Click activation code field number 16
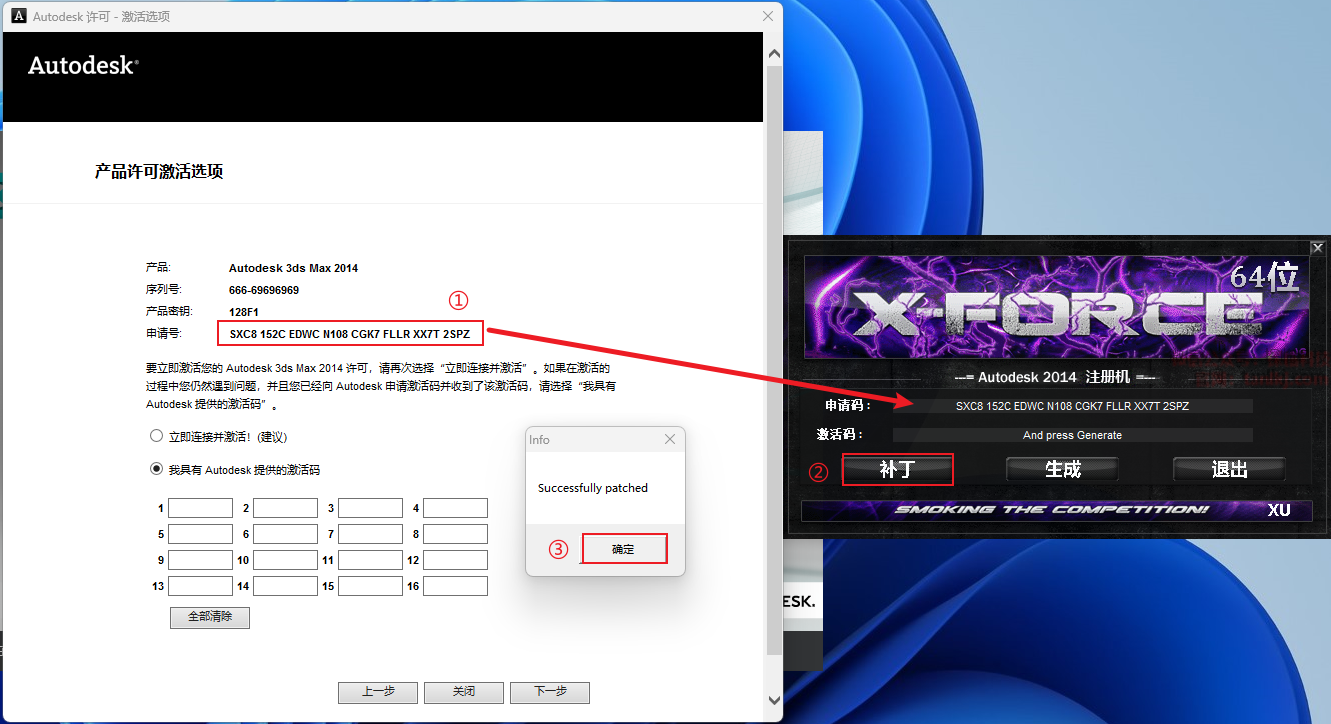Viewport: 1331px width, 724px height. [455, 586]
